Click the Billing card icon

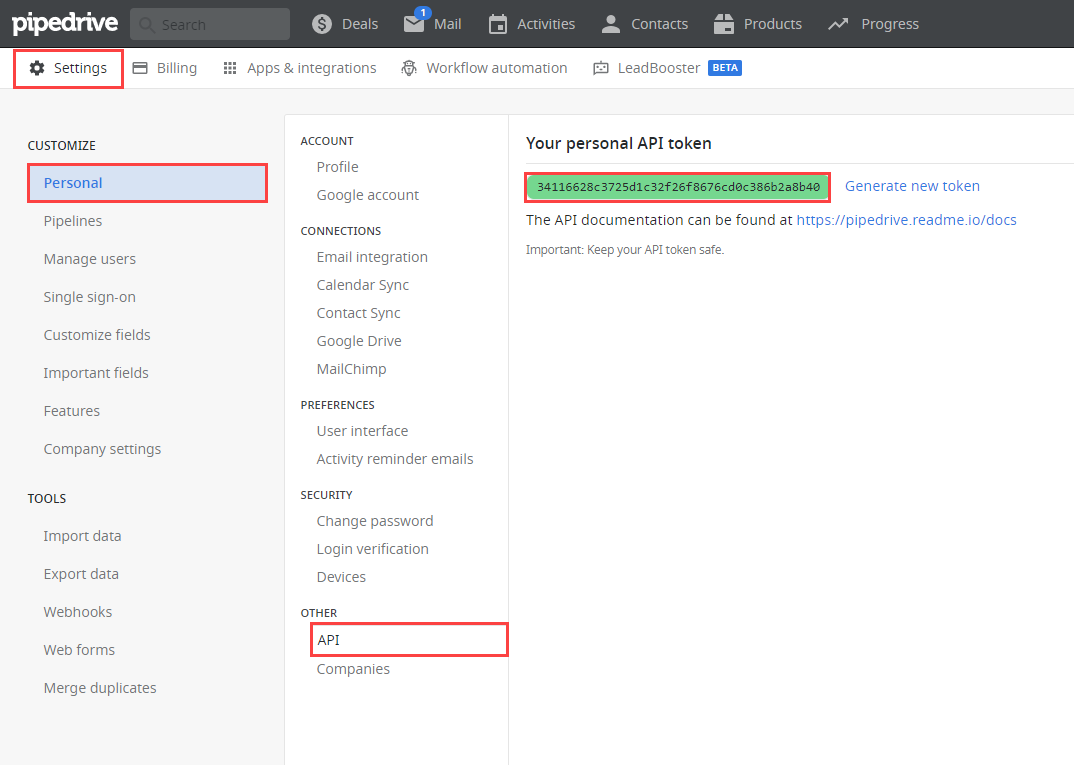pyautogui.click(x=140, y=68)
